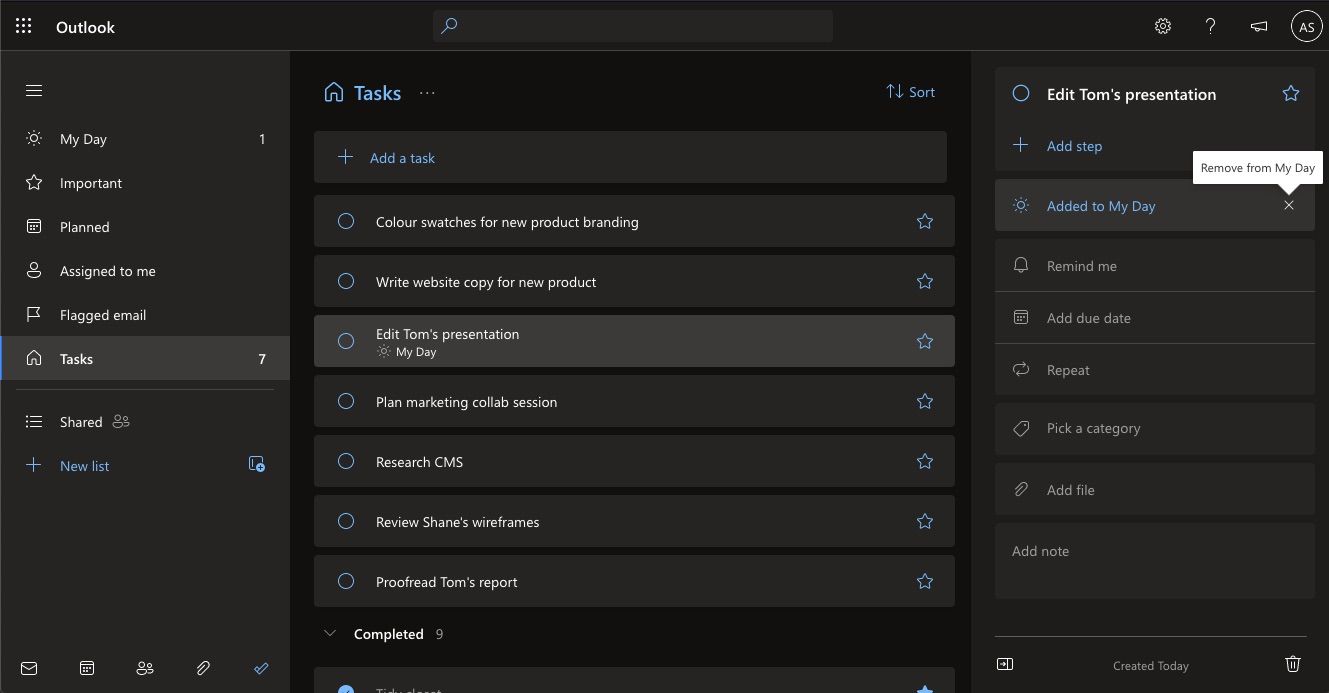The width and height of the screenshot is (1329, 693).
Task: Collapse the Completed section chevron
Action: tap(330, 633)
